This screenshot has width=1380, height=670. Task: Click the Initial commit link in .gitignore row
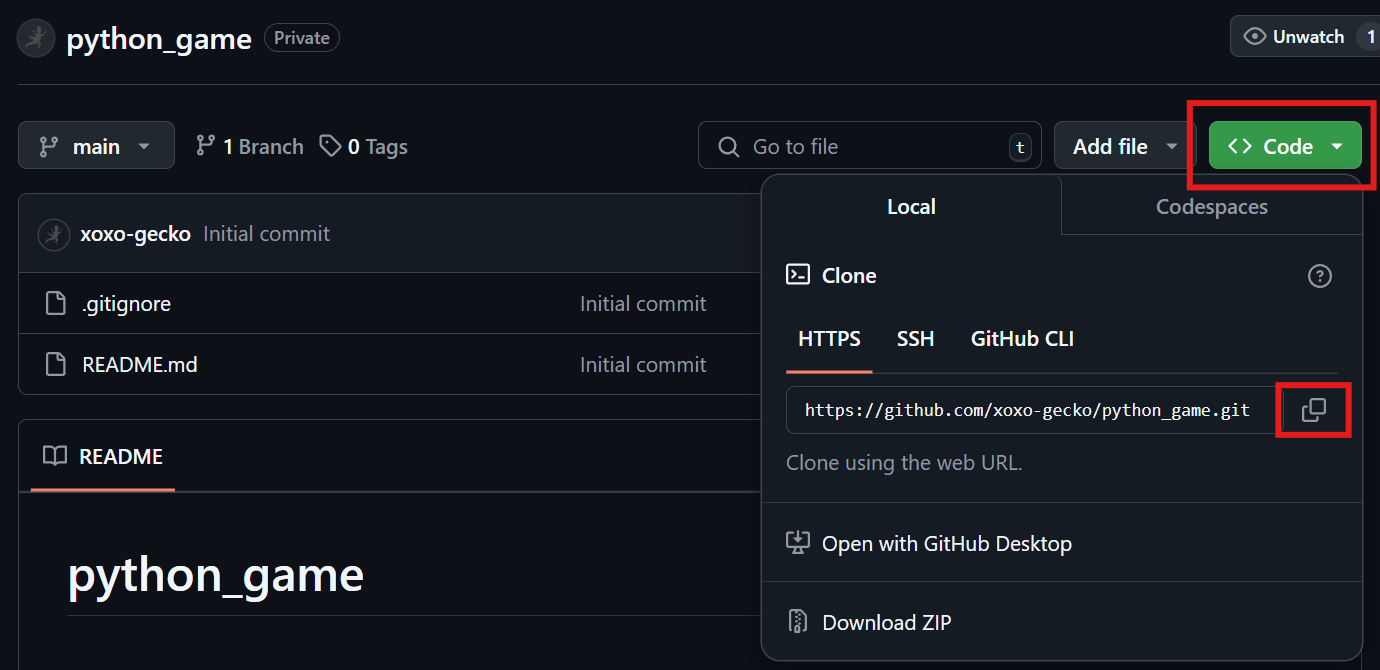tap(643, 303)
